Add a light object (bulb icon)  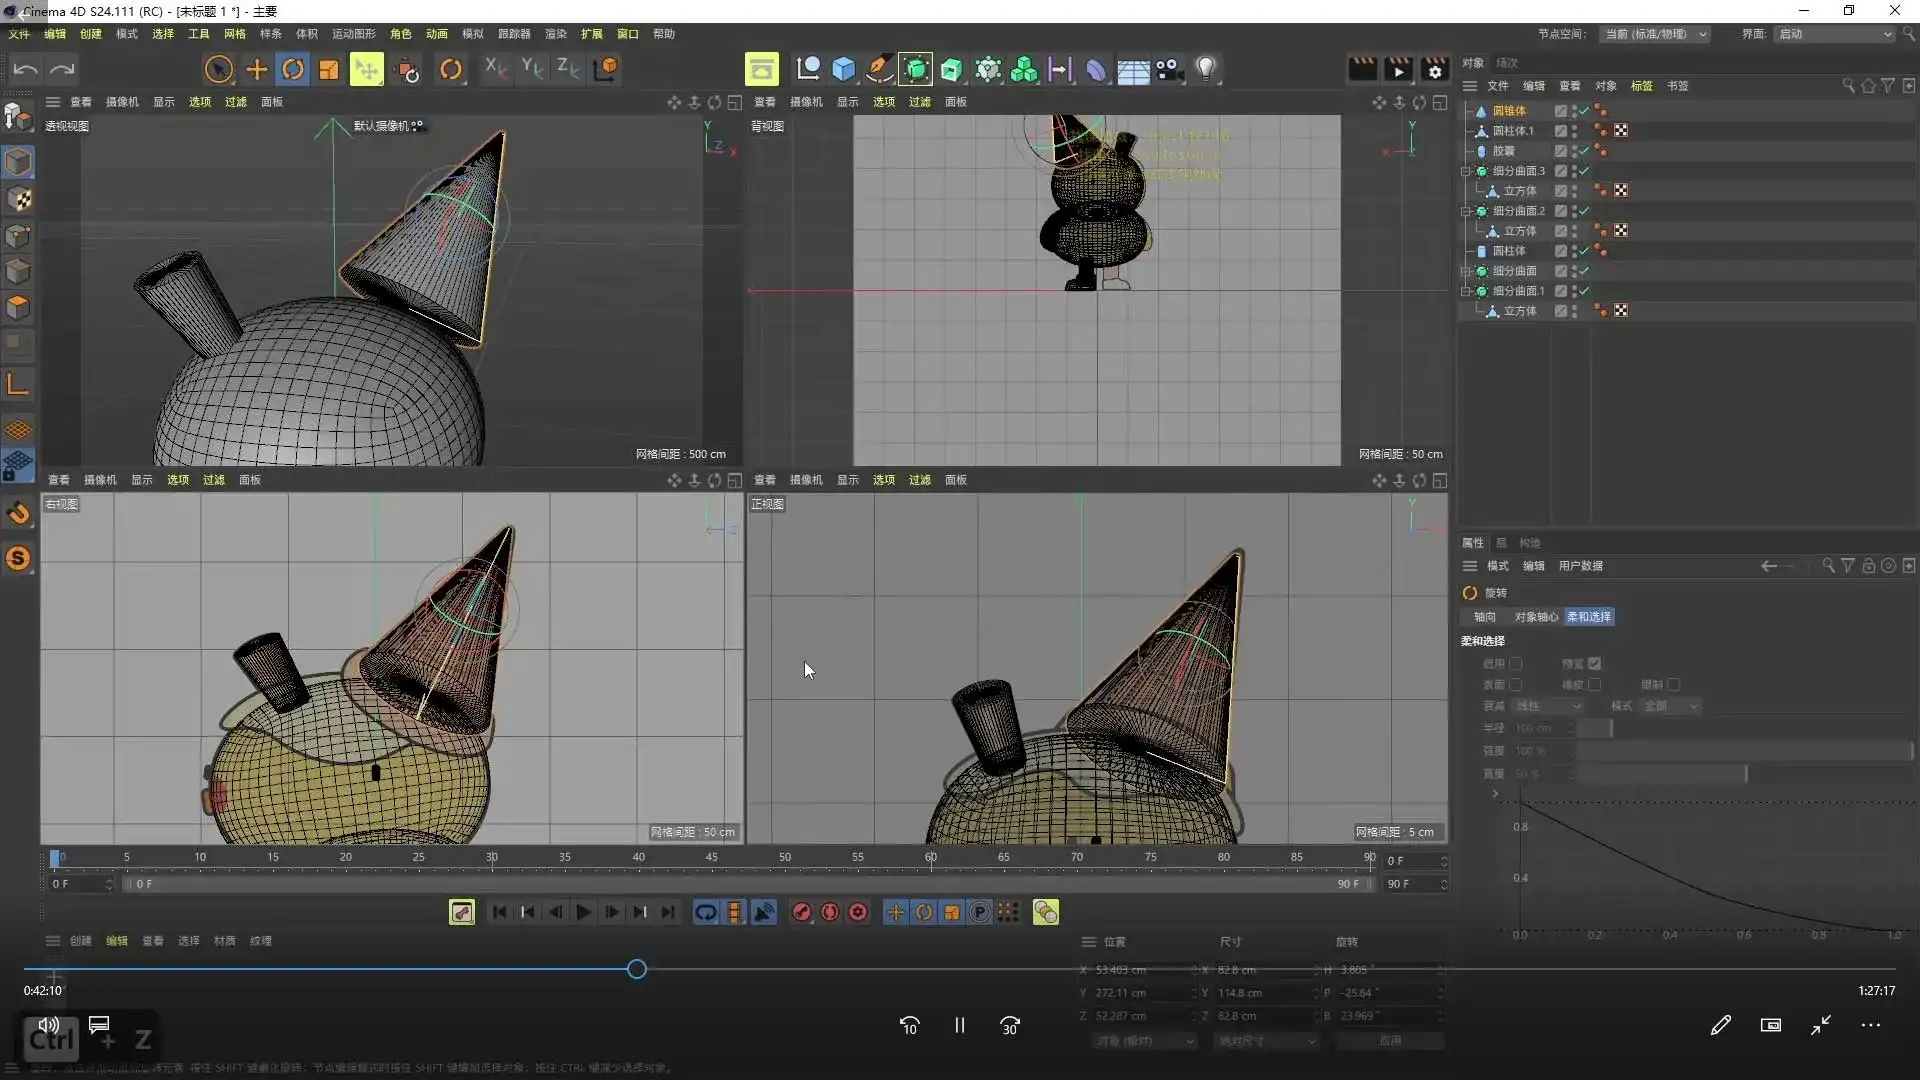pos(1206,69)
